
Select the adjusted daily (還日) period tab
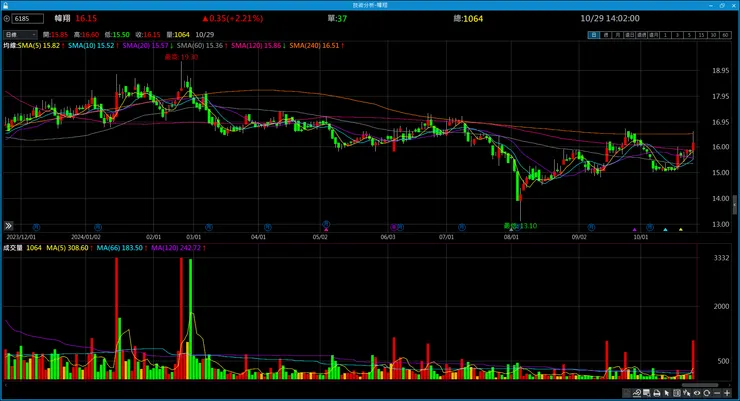(630, 35)
